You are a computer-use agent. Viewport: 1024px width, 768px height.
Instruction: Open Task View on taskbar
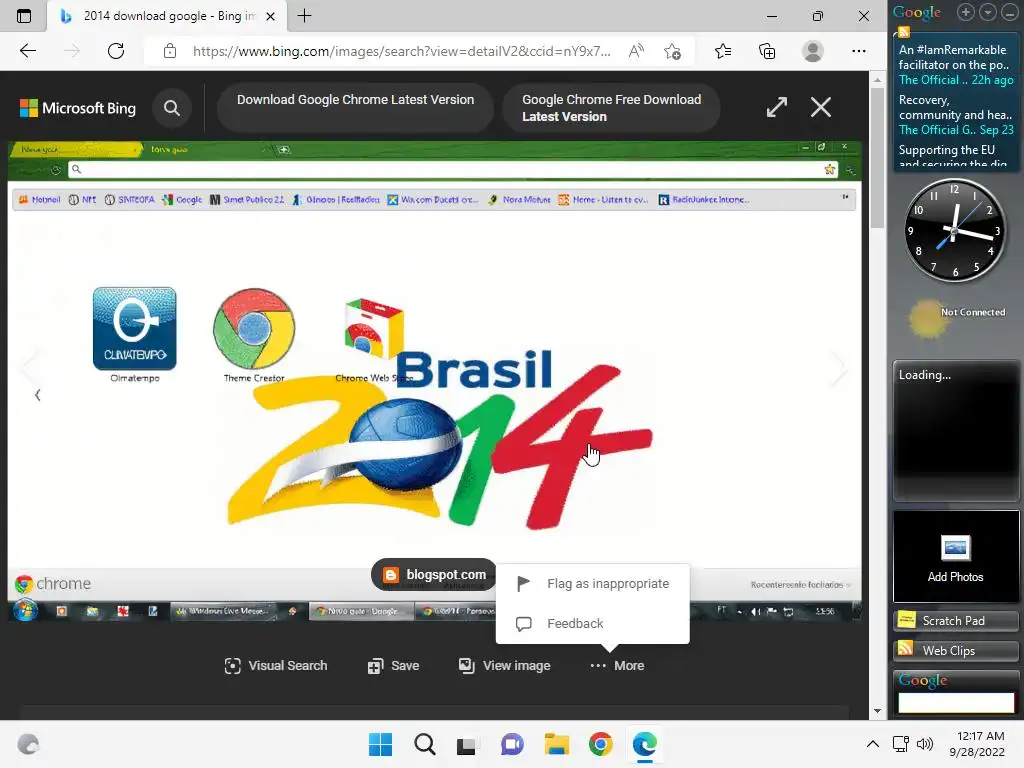pos(467,745)
